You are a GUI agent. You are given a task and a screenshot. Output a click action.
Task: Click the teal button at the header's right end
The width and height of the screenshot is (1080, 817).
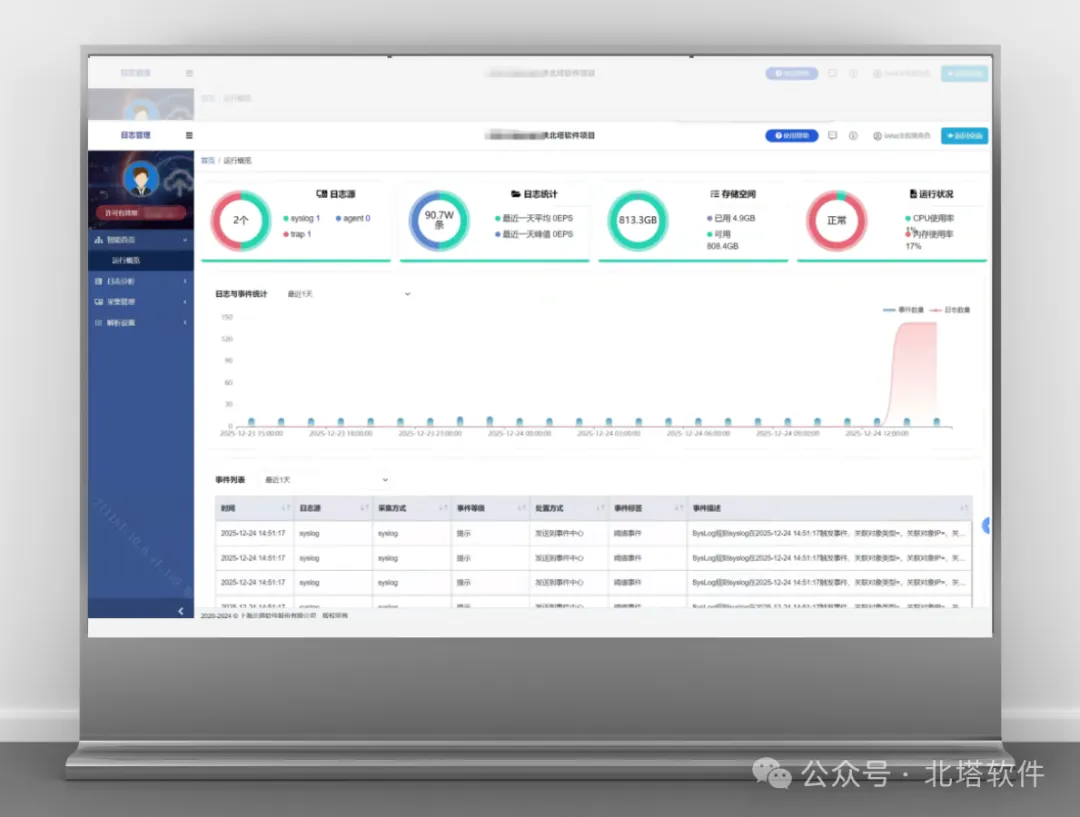tap(964, 136)
